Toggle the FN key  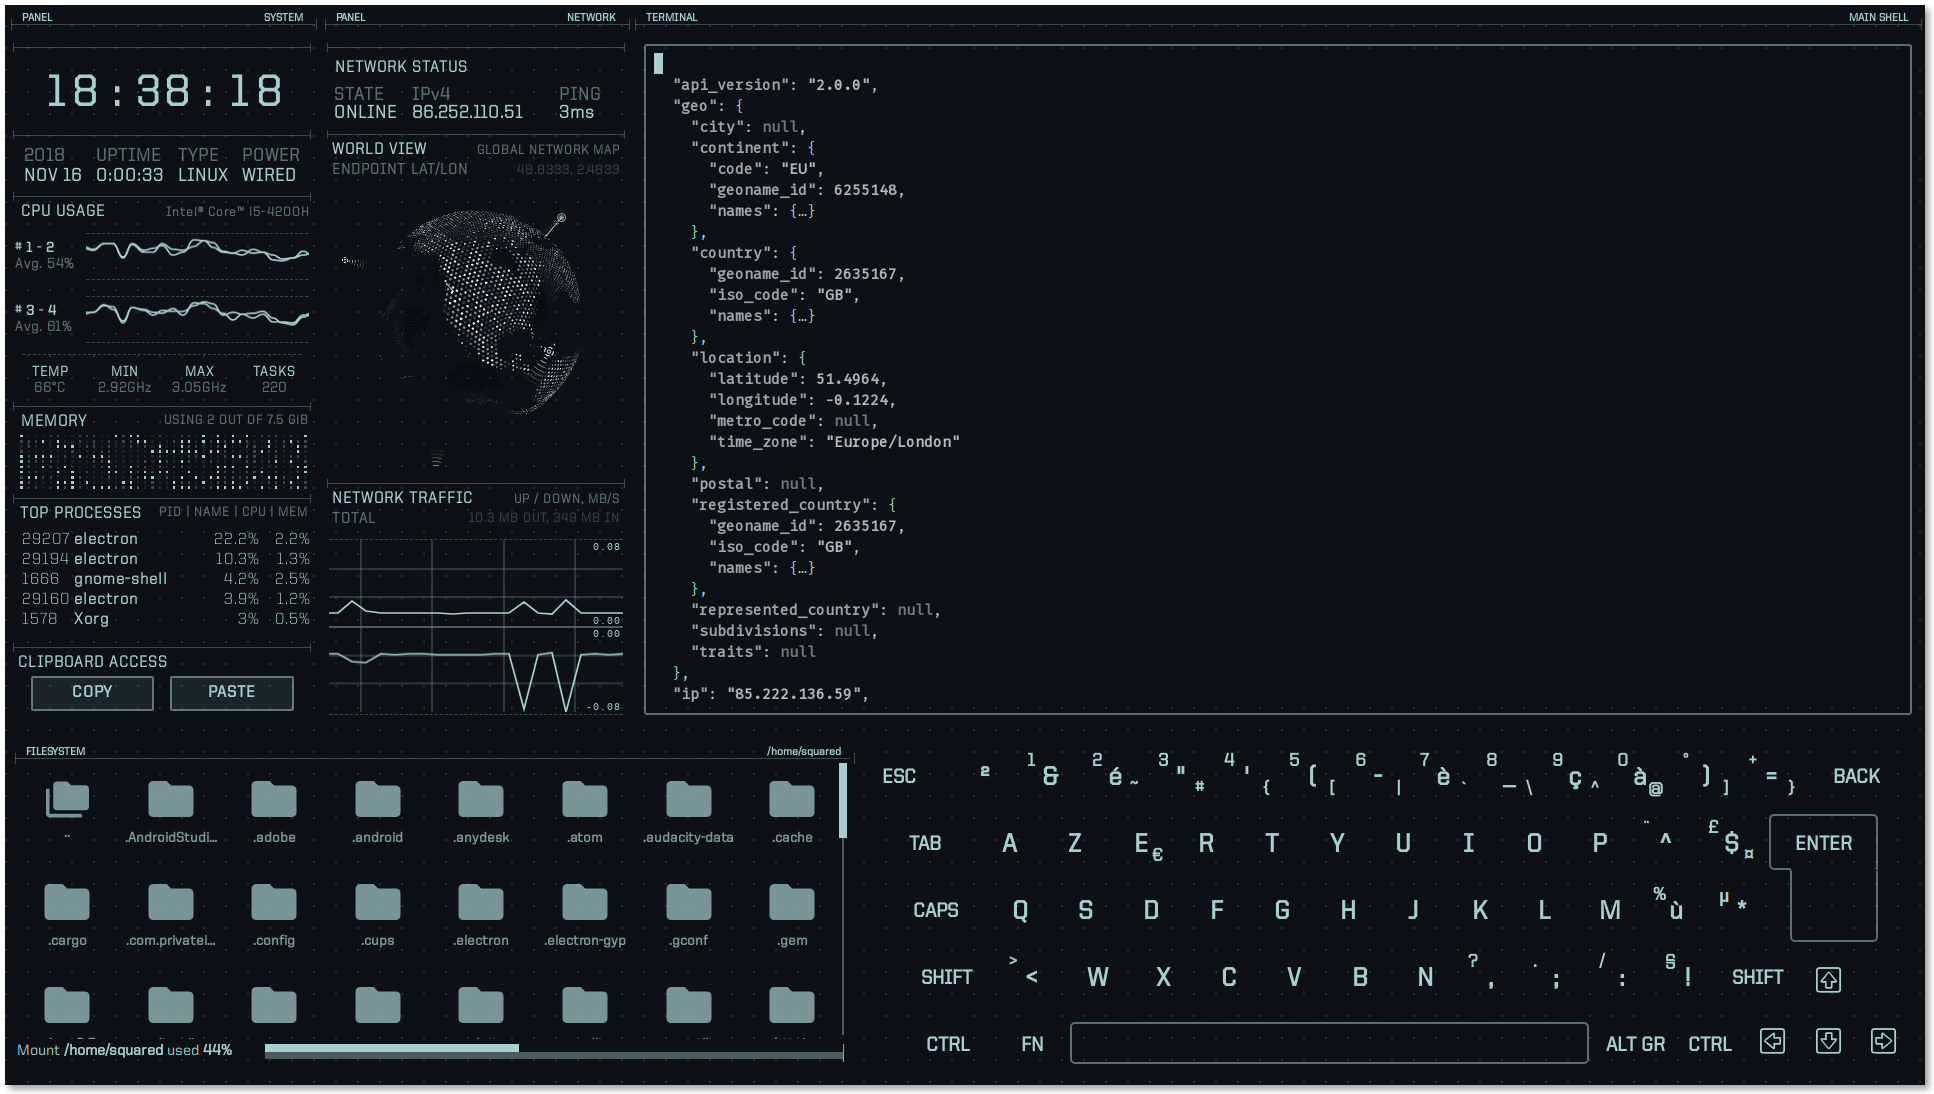(1032, 1044)
